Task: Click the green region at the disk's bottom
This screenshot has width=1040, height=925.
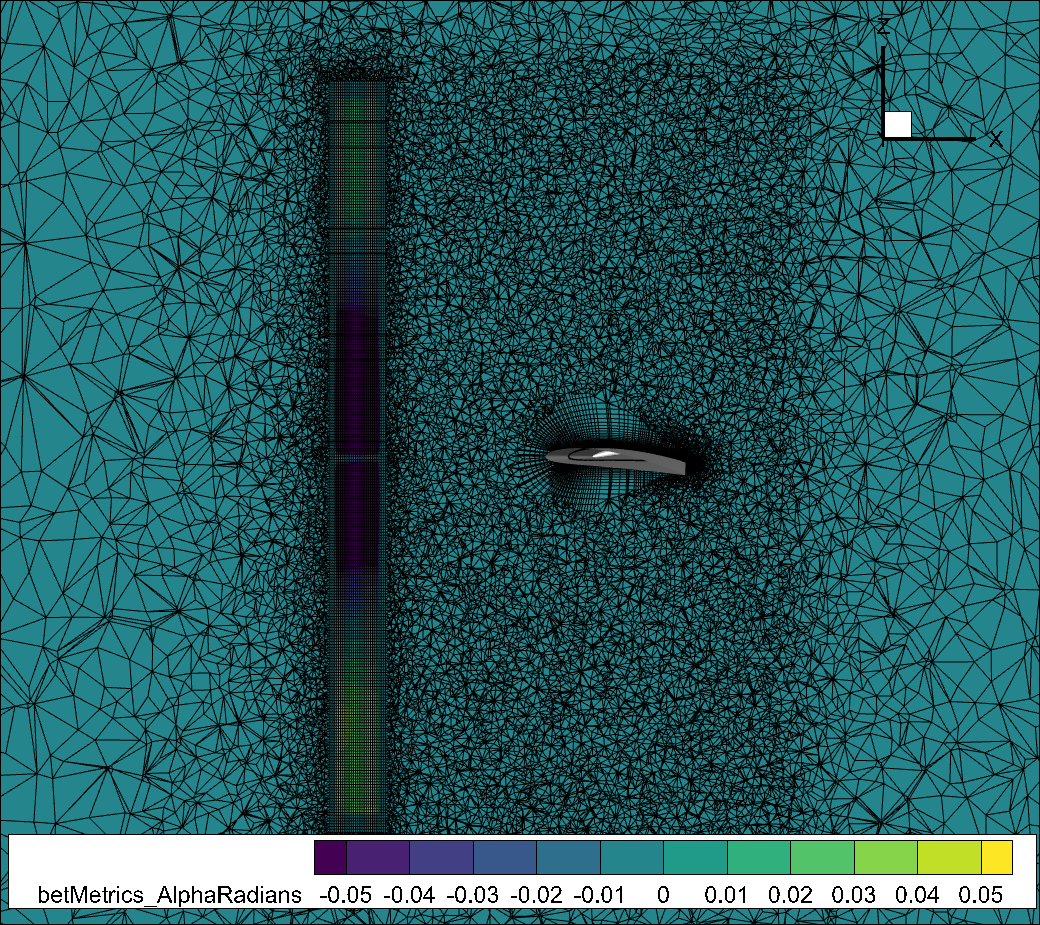Action: 355,740
